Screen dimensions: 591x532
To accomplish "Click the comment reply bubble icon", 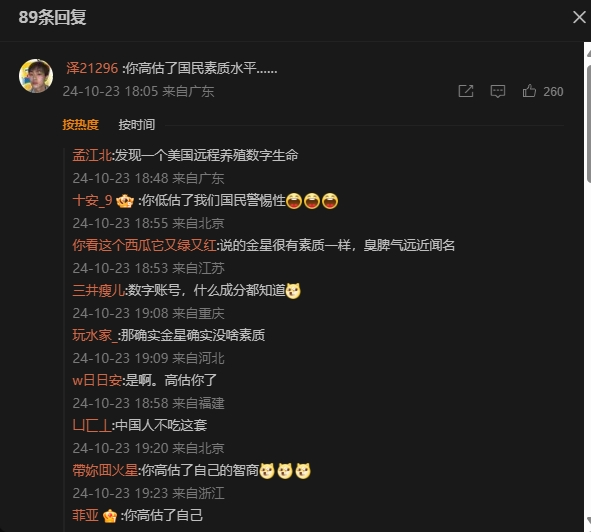I will click(498, 91).
